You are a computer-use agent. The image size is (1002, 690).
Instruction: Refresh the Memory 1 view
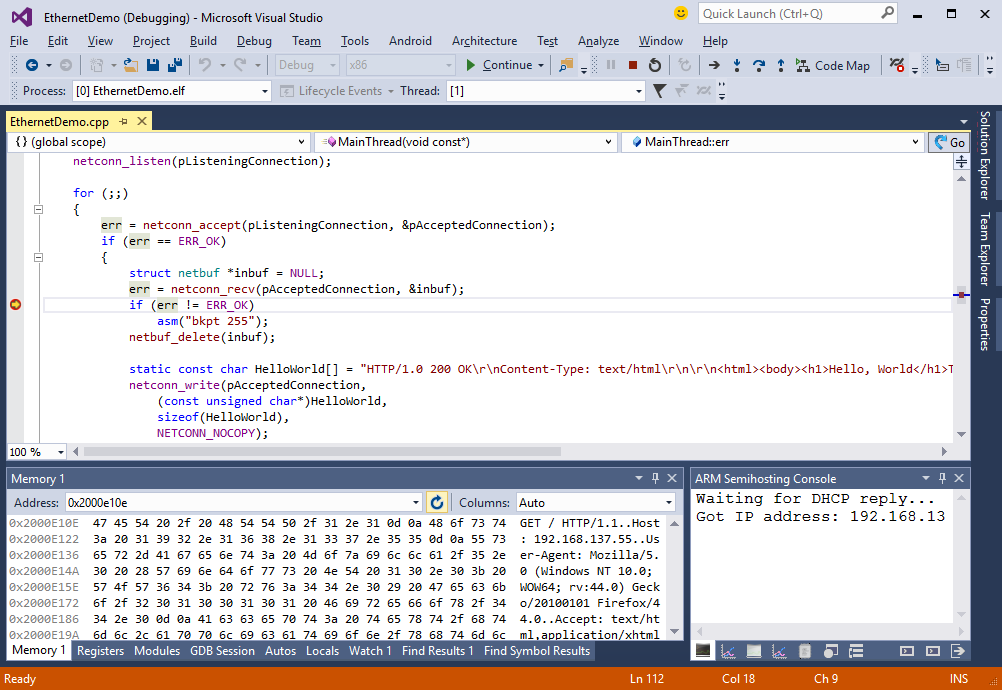point(436,503)
